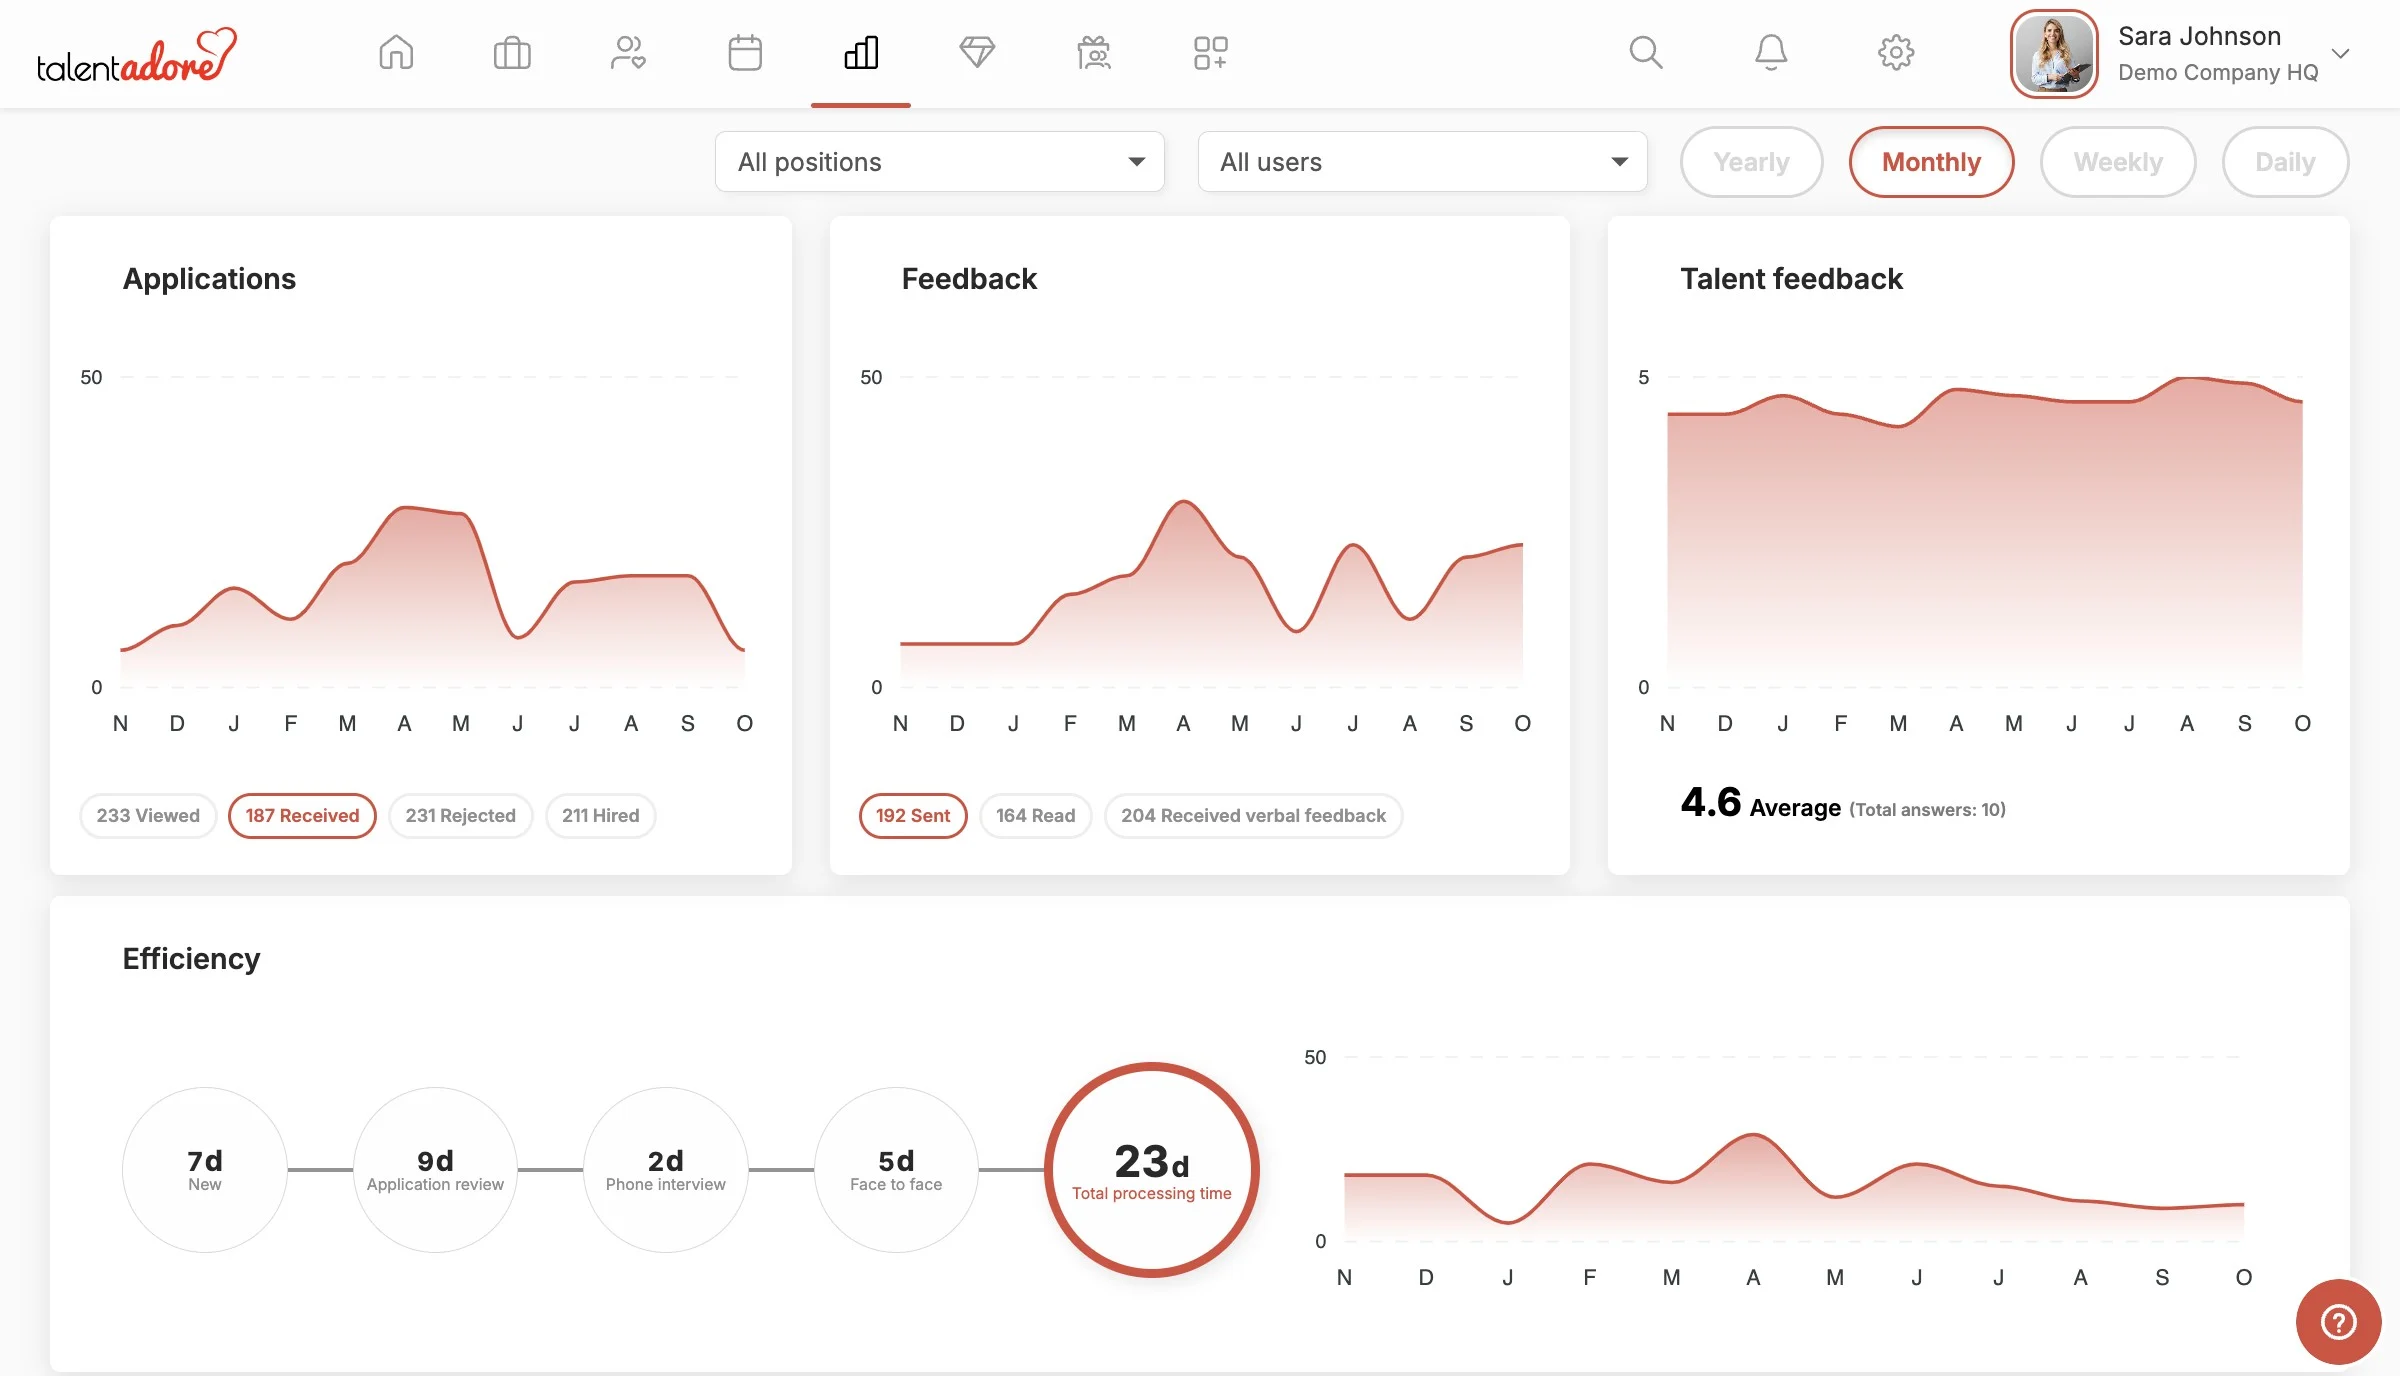Open the add-apps grid plus icon
Screen dimensions: 2400x1376
coord(1210,52)
